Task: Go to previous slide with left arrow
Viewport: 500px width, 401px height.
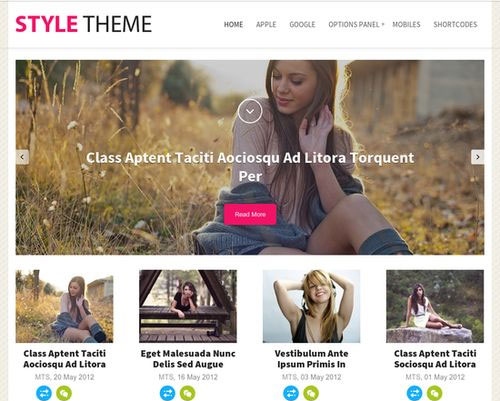Action: (x=22, y=157)
